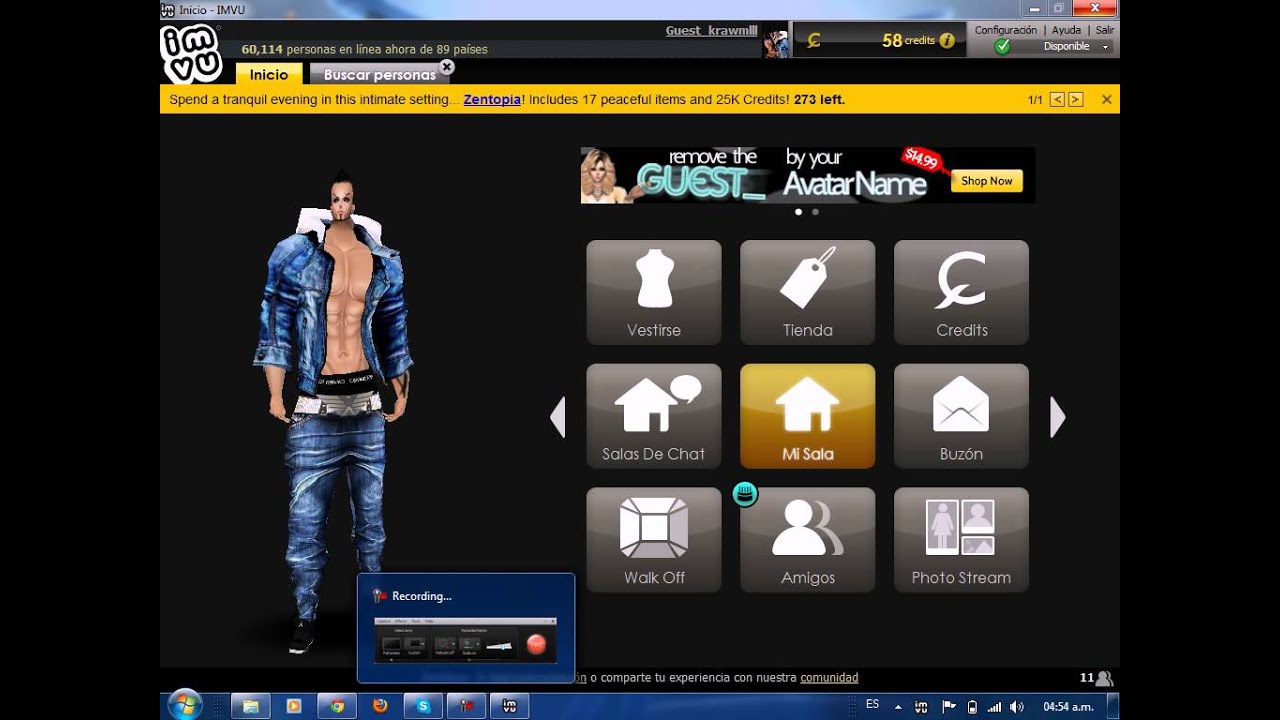Screen dimensions: 1280x720
Task: Open Chrome from the taskbar
Action: point(337,705)
